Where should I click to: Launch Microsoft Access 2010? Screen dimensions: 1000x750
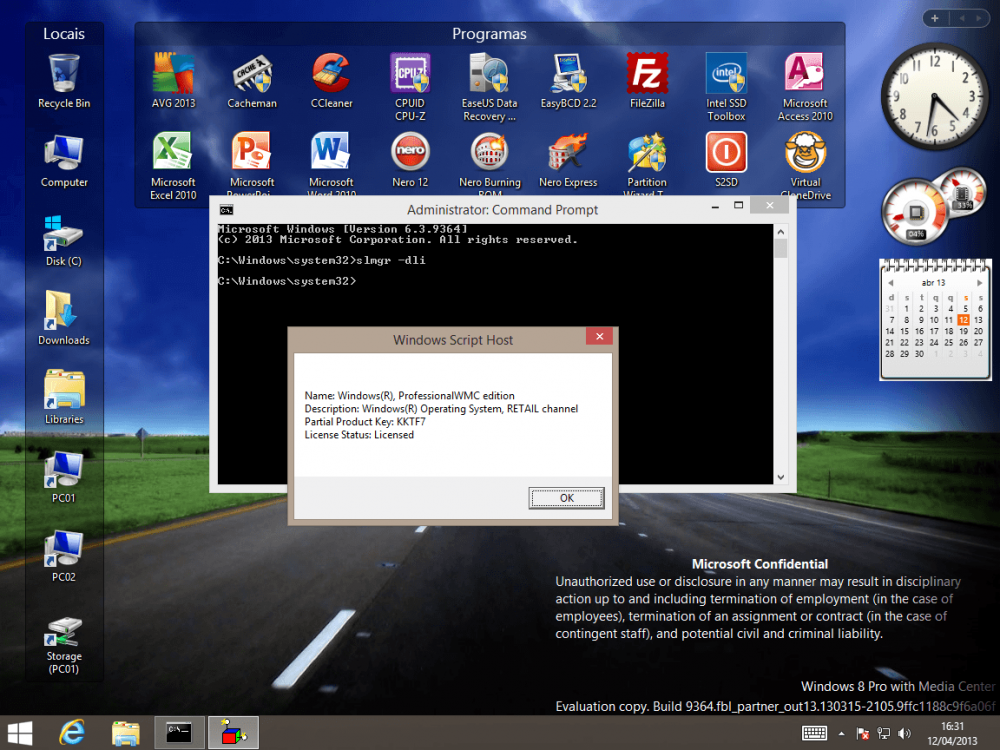tap(805, 87)
